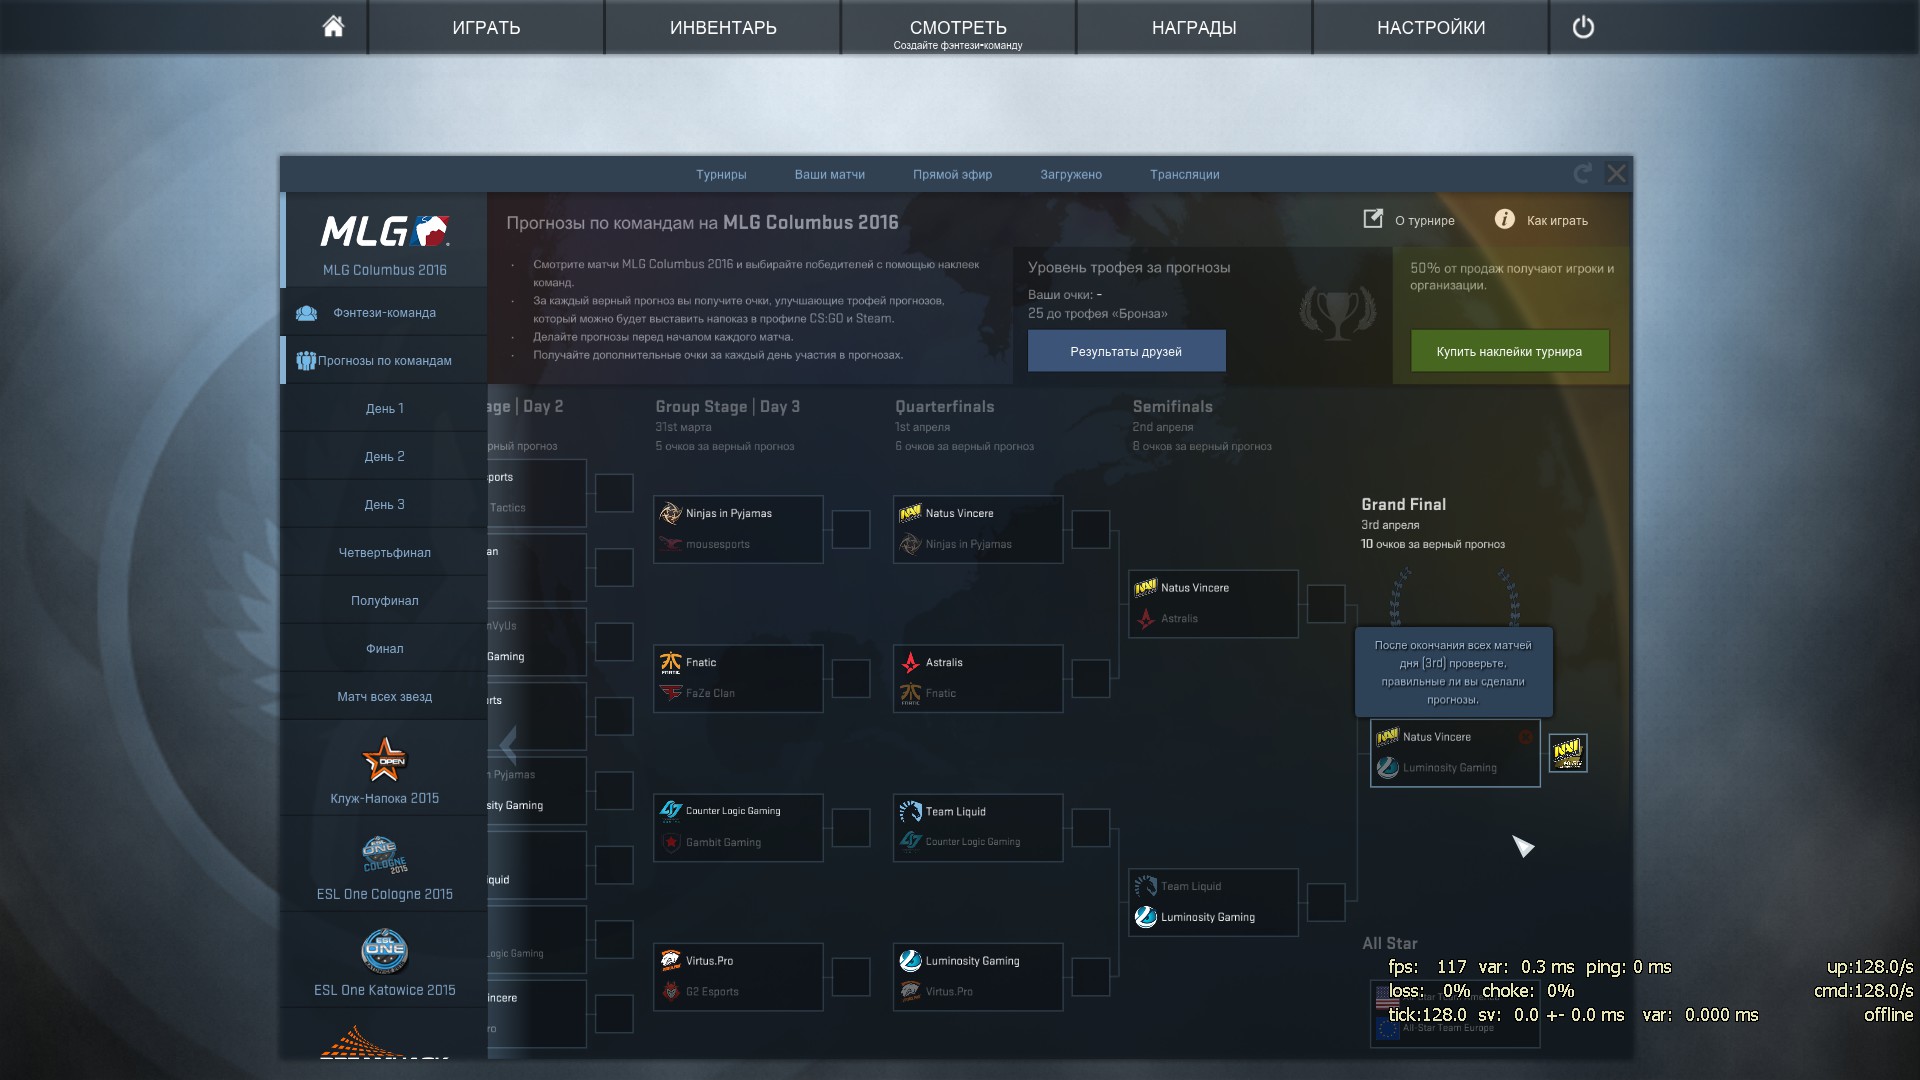Image resolution: width=1920 pixels, height=1080 pixels.
Task: Open the 'Четвертьфинал' section
Action: pos(384,552)
